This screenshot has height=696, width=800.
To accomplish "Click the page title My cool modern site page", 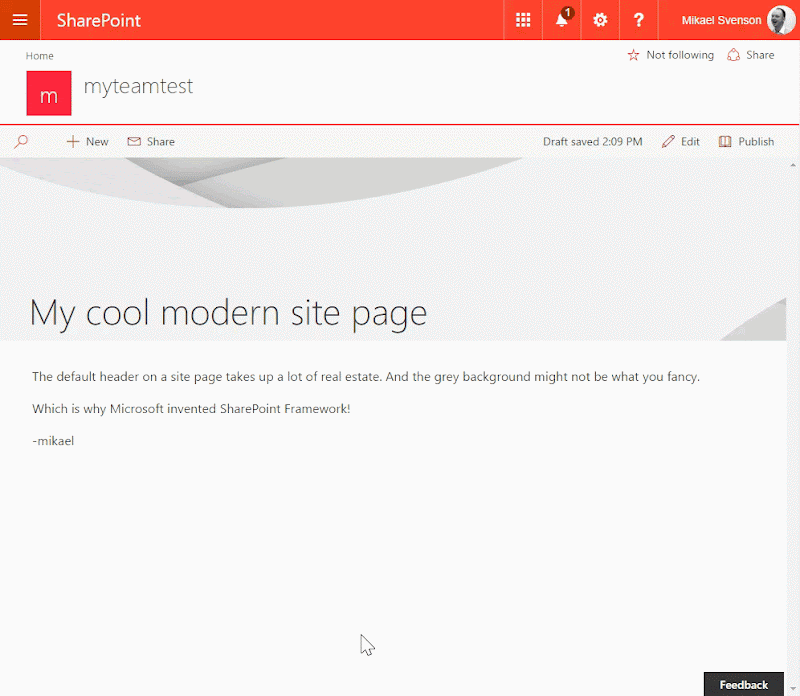I will pyautogui.click(x=228, y=314).
